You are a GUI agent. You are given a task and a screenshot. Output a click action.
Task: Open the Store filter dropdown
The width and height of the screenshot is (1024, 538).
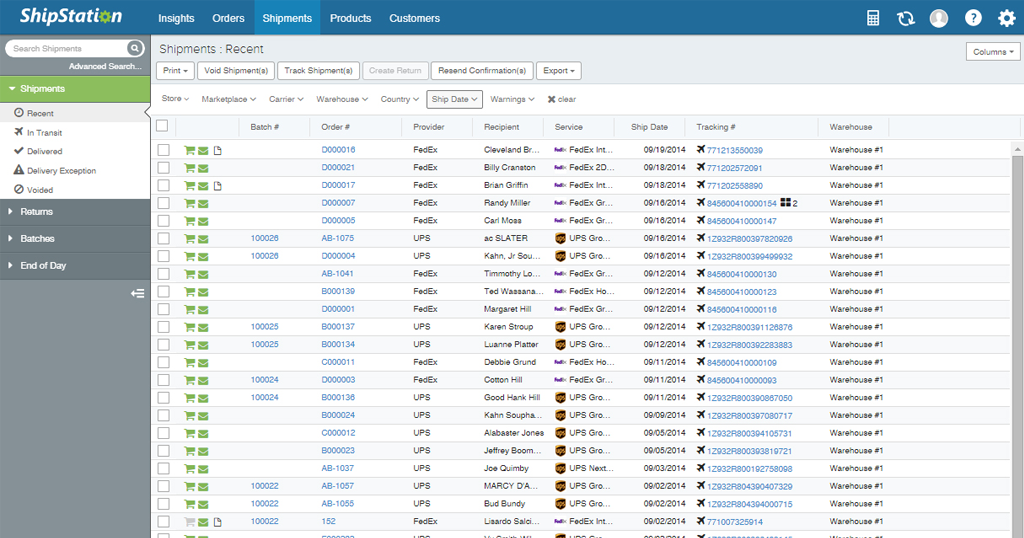click(x=175, y=99)
